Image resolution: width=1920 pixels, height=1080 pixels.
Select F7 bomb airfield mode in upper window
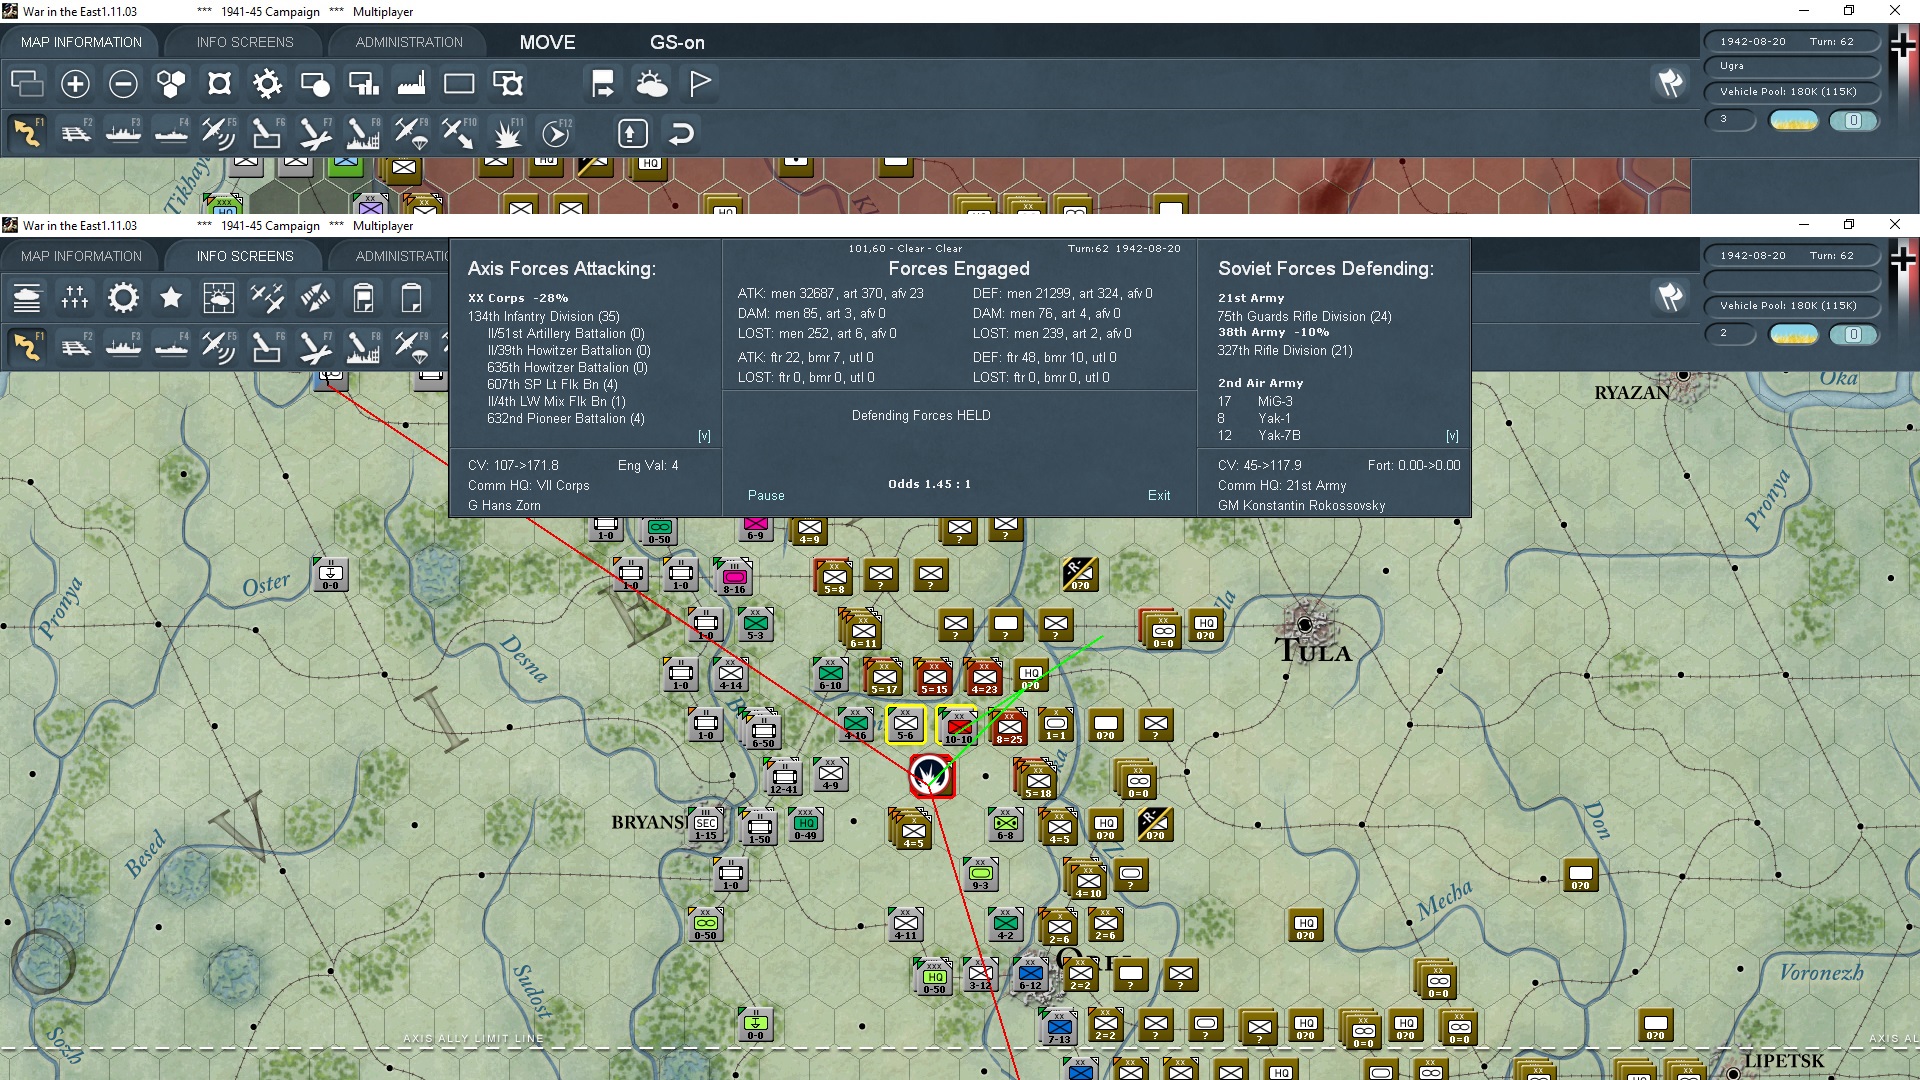click(x=315, y=133)
